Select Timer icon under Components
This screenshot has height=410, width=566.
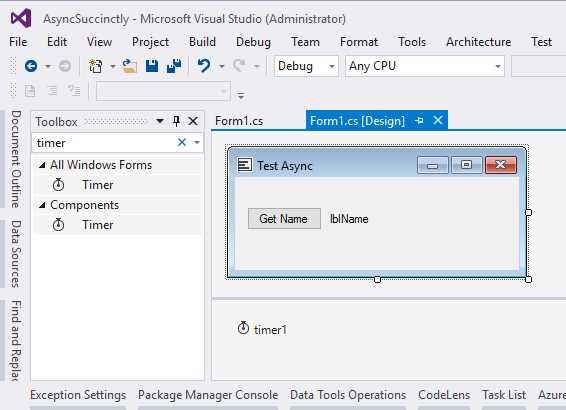click(x=58, y=225)
